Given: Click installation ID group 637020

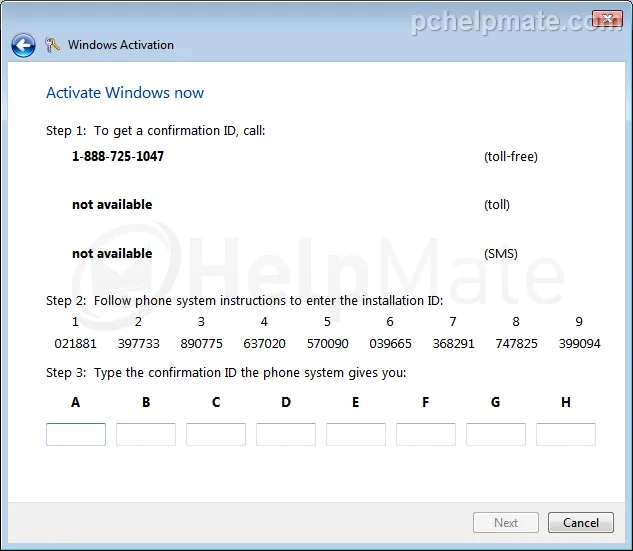Looking at the screenshot, I should pos(264,344).
